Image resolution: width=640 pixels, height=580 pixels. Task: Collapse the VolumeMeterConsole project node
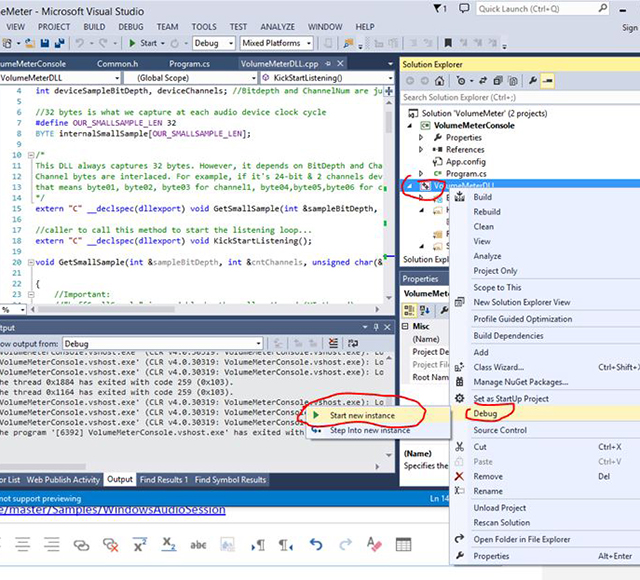point(410,126)
